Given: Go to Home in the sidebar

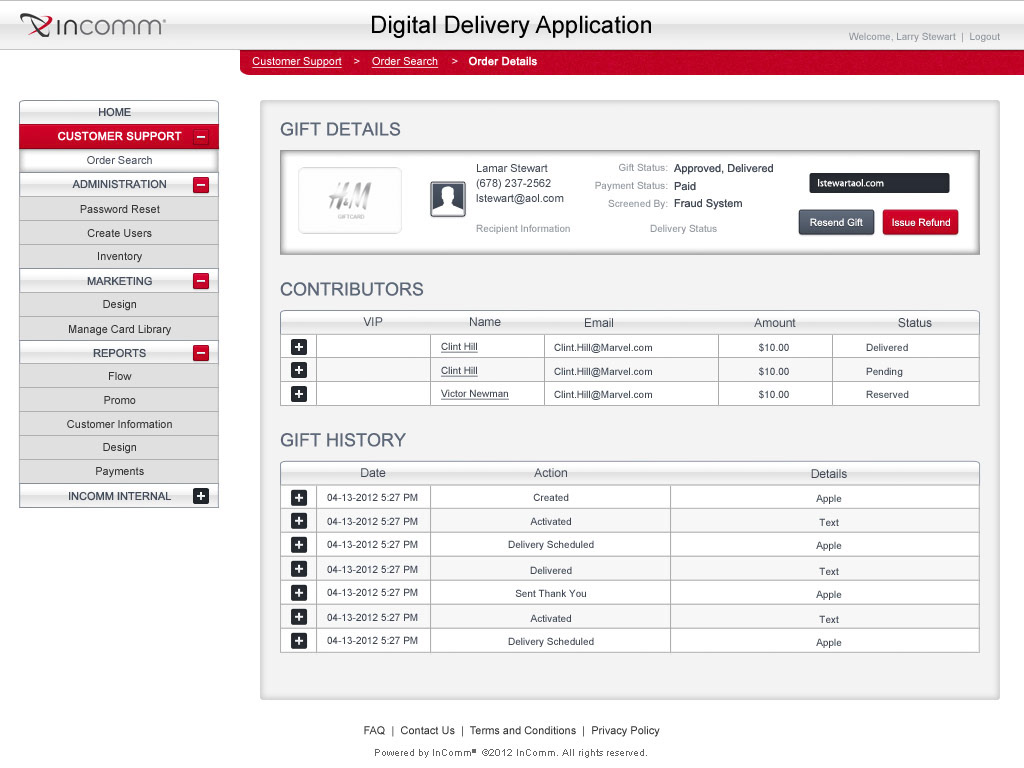Looking at the screenshot, I should [x=119, y=112].
